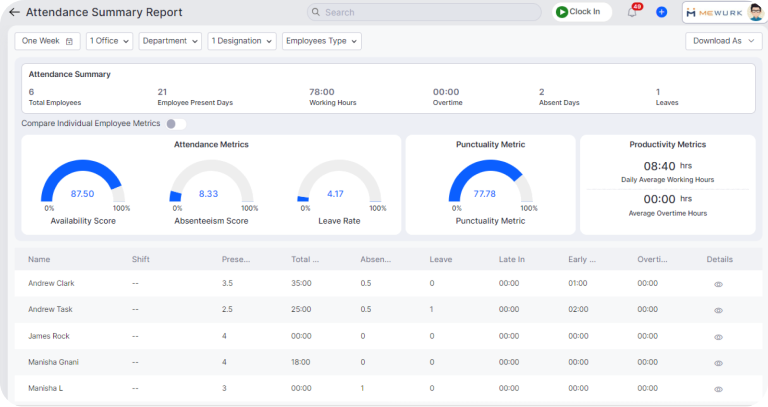Click the 77.78 punctuality value
Image resolution: width=768 pixels, height=407 pixels.
[x=484, y=193]
